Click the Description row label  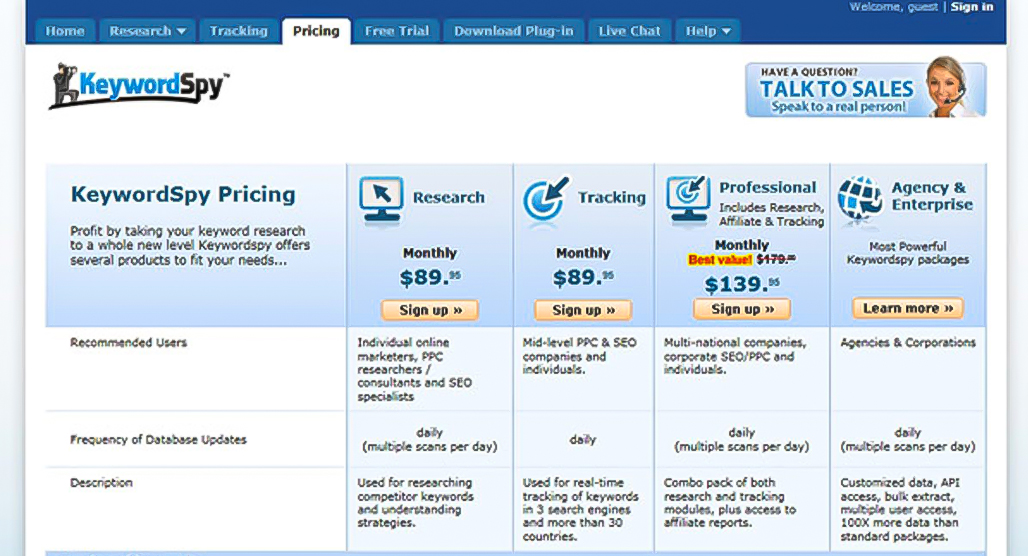tap(101, 483)
